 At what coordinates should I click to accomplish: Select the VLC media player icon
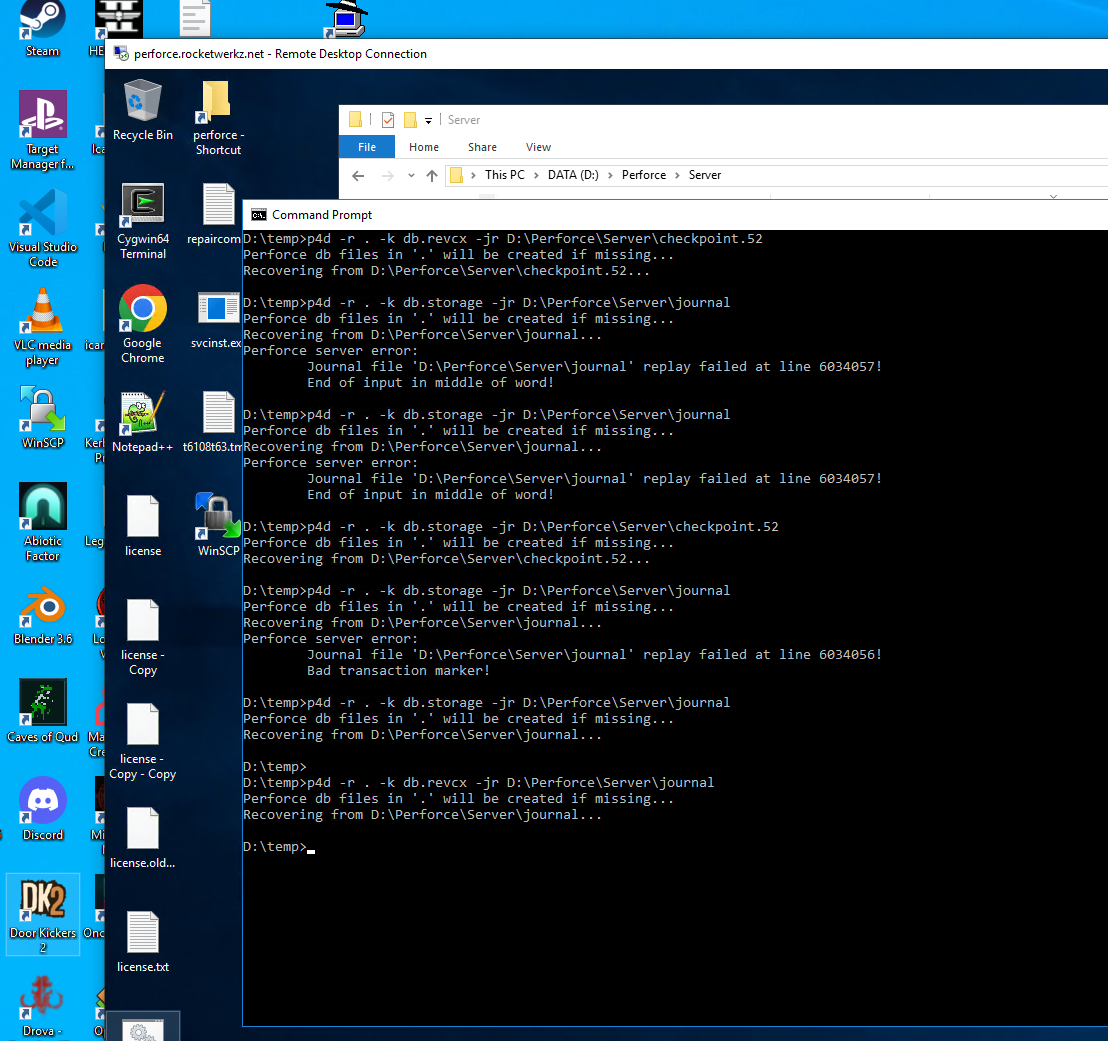pyautogui.click(x=42, y=311)
